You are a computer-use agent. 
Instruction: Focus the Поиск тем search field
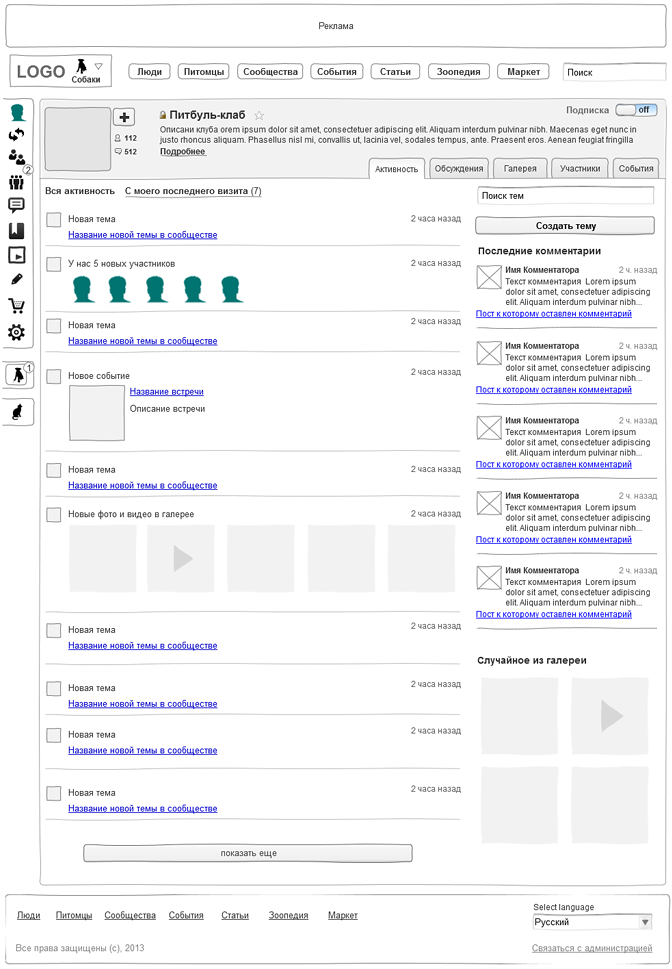click(x=565, y=196)
